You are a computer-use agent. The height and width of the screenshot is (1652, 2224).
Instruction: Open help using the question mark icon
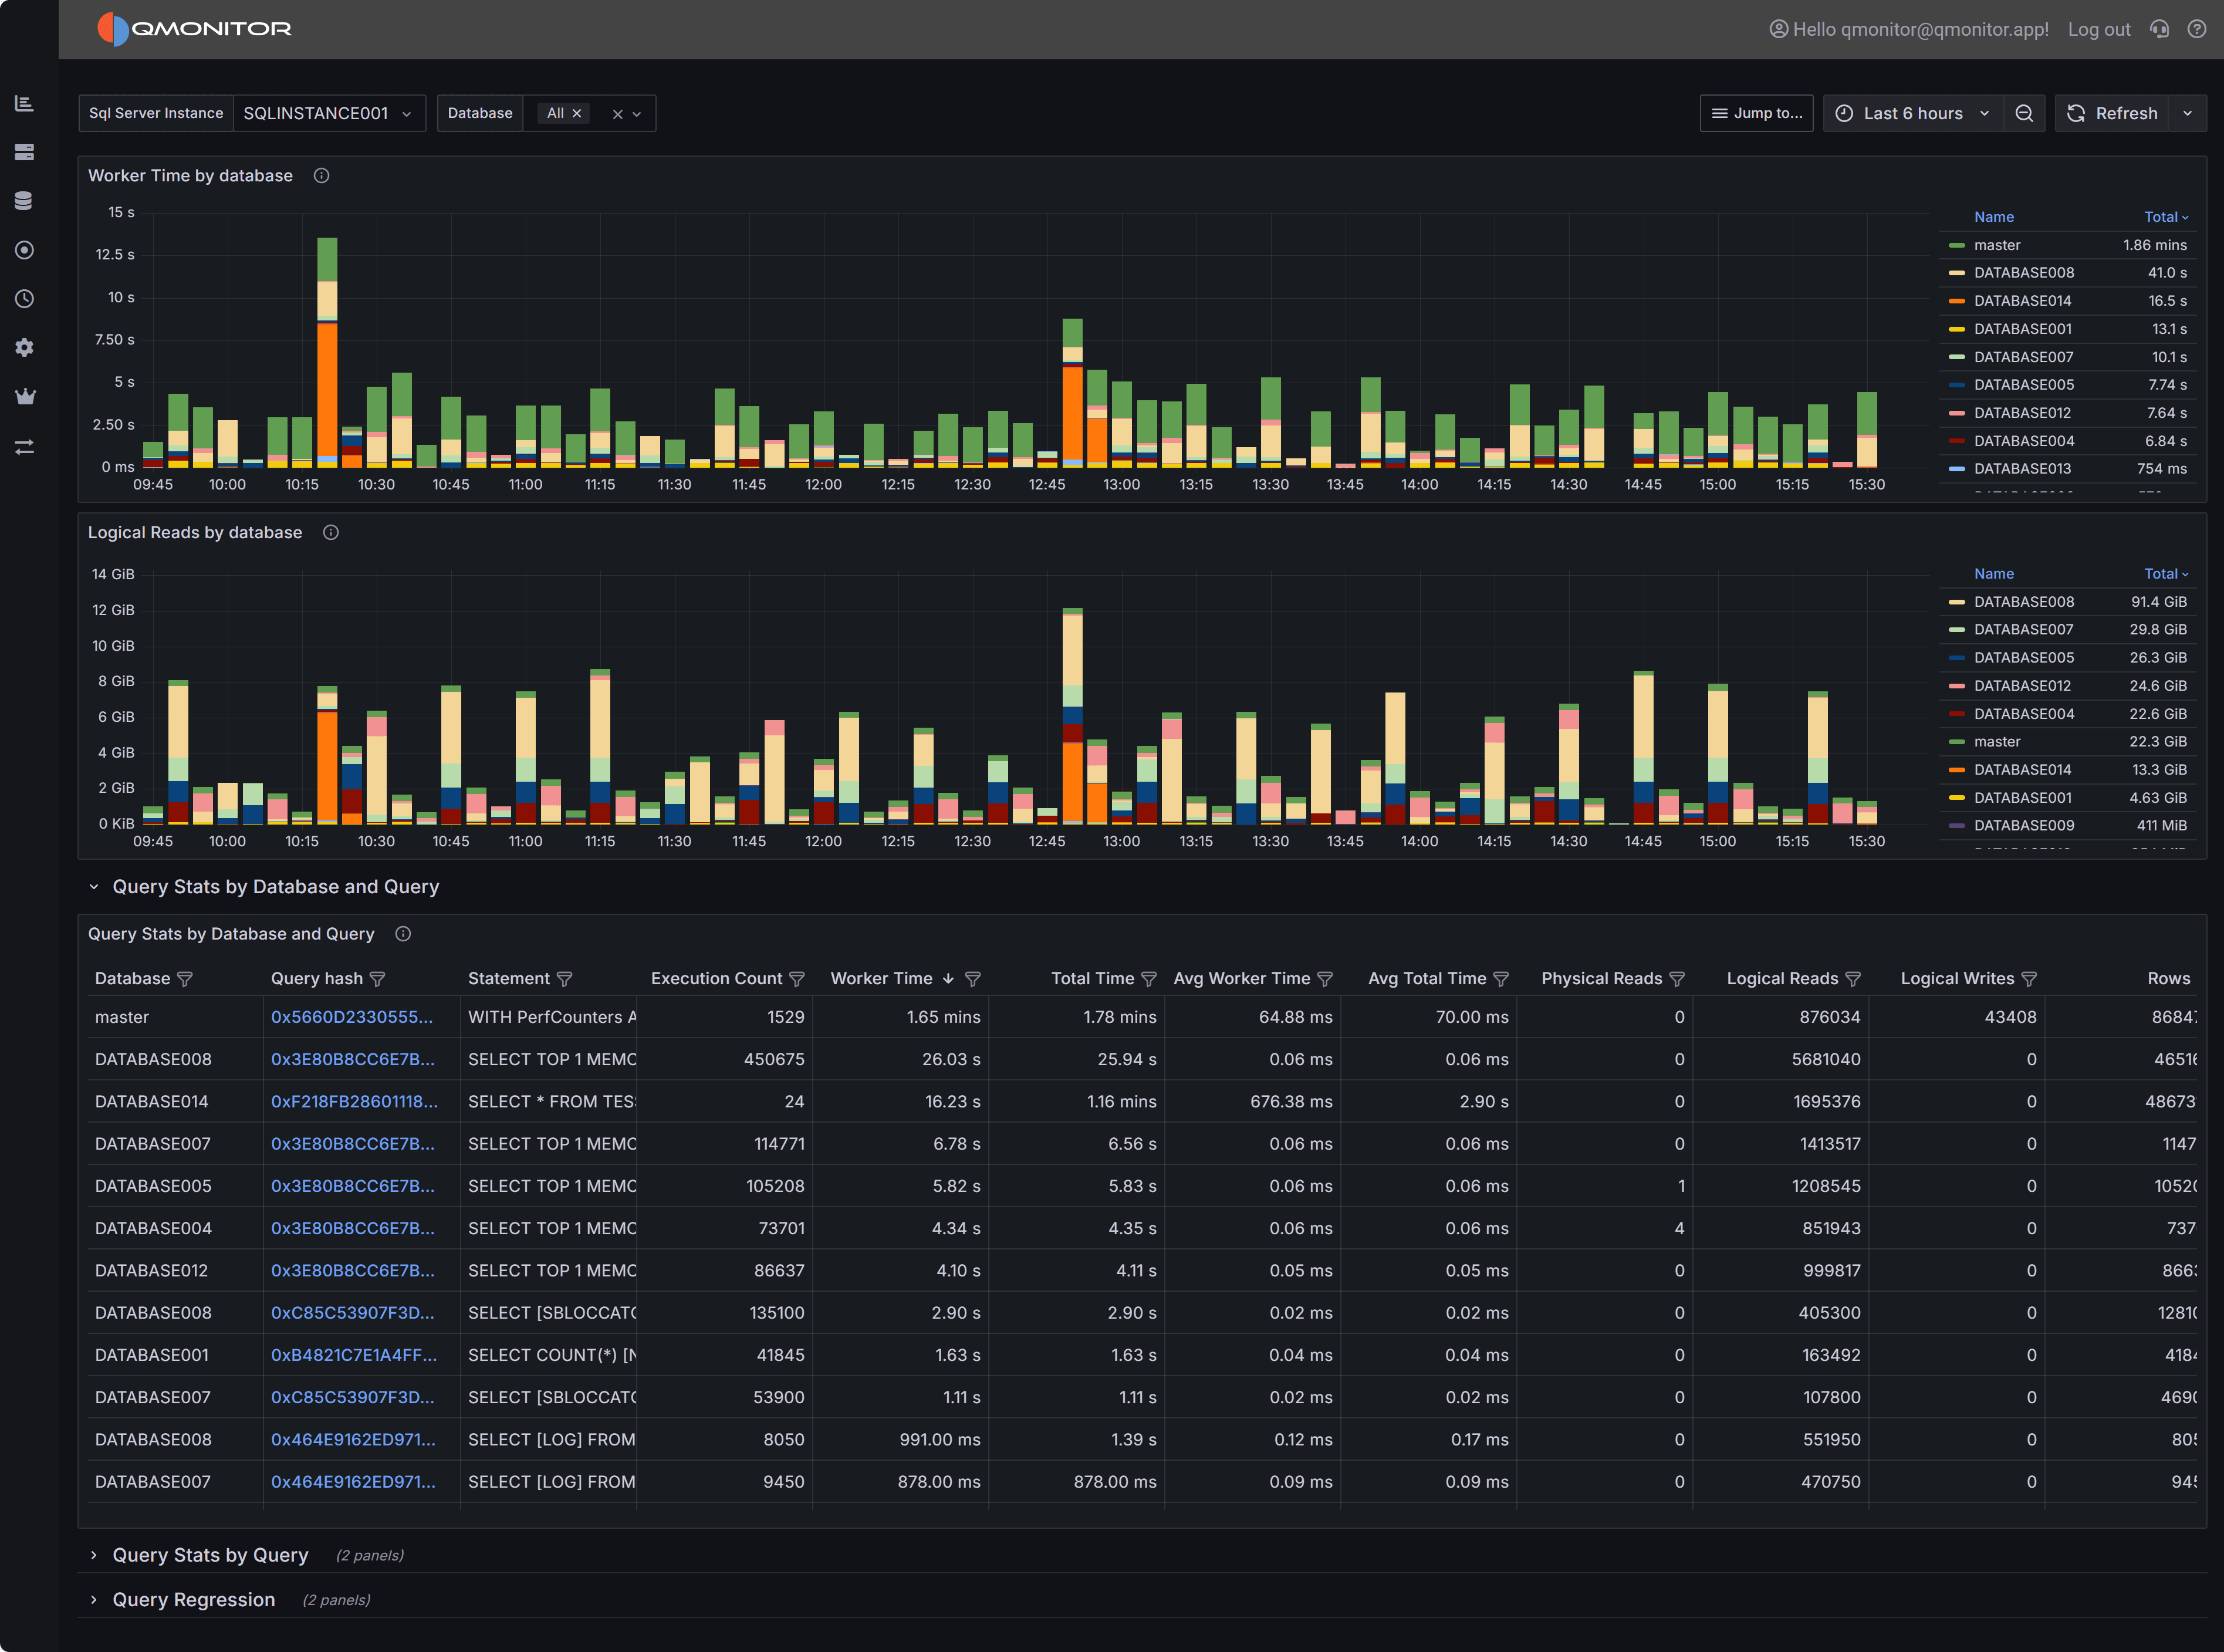(2197, 29)
